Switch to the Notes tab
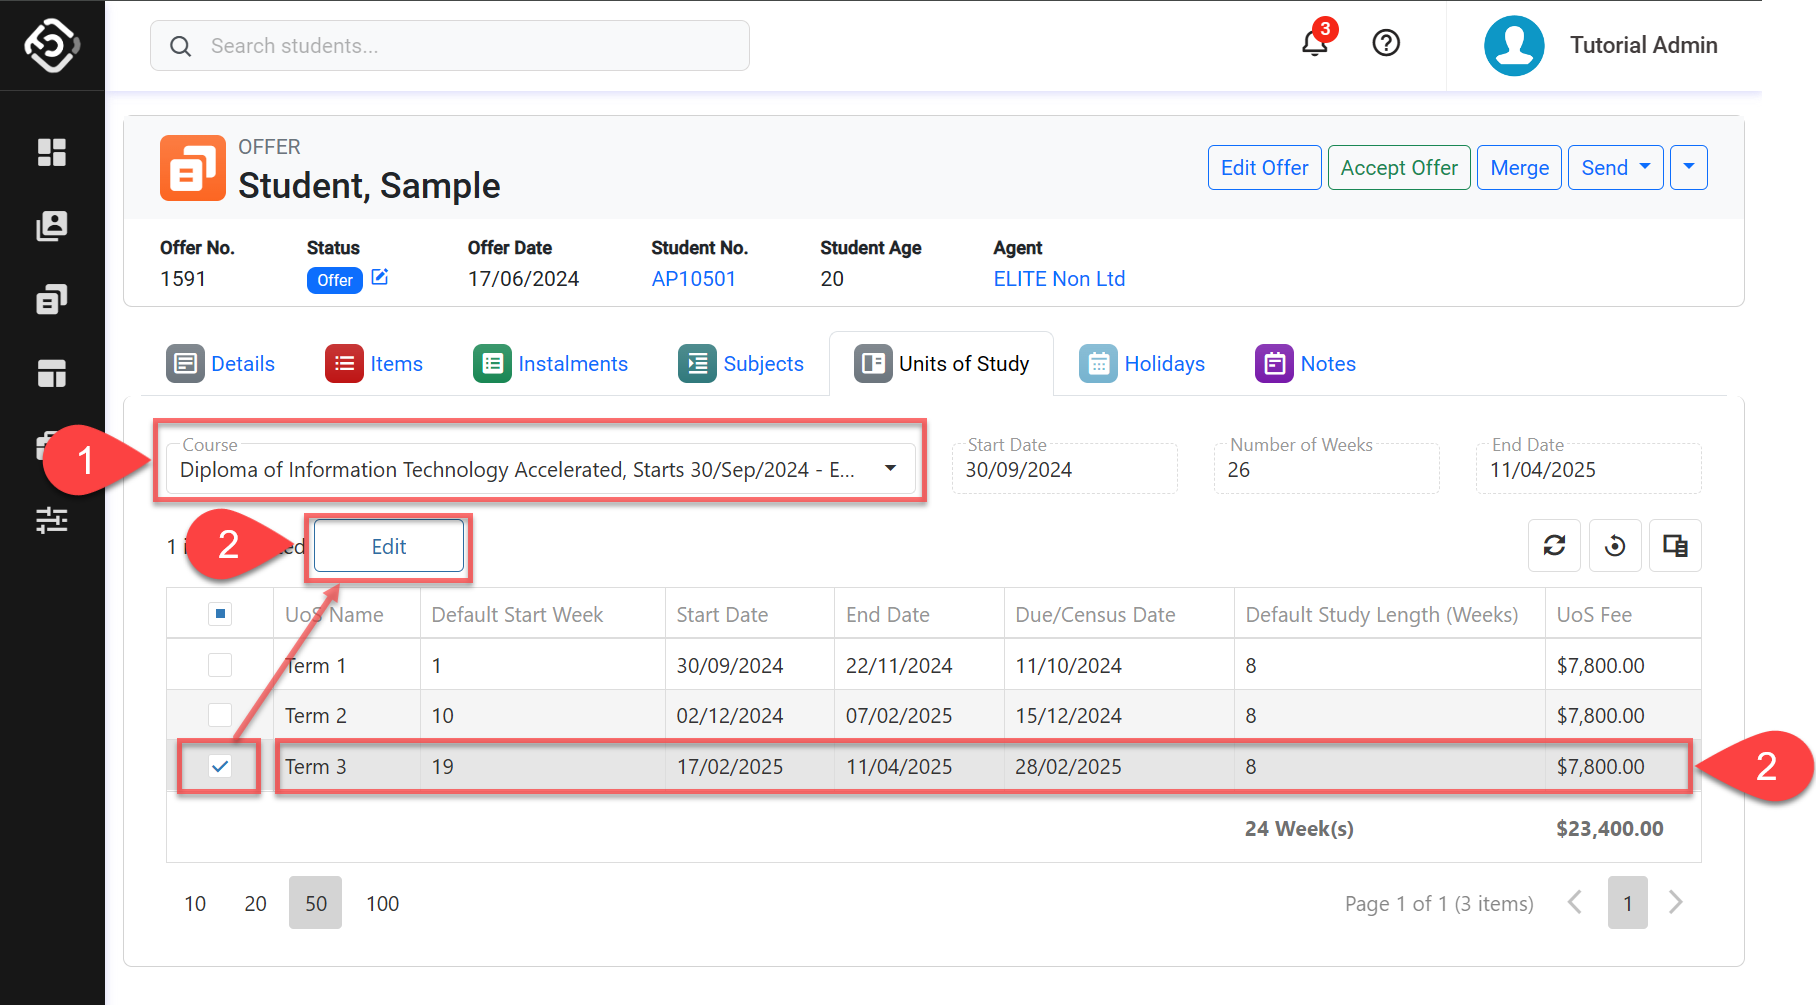 (1306, 364)
